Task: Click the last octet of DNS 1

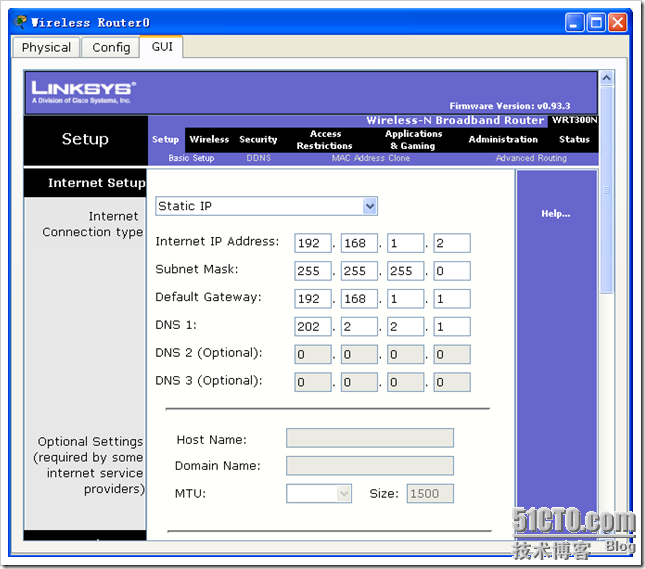Action: click(452, 327)
